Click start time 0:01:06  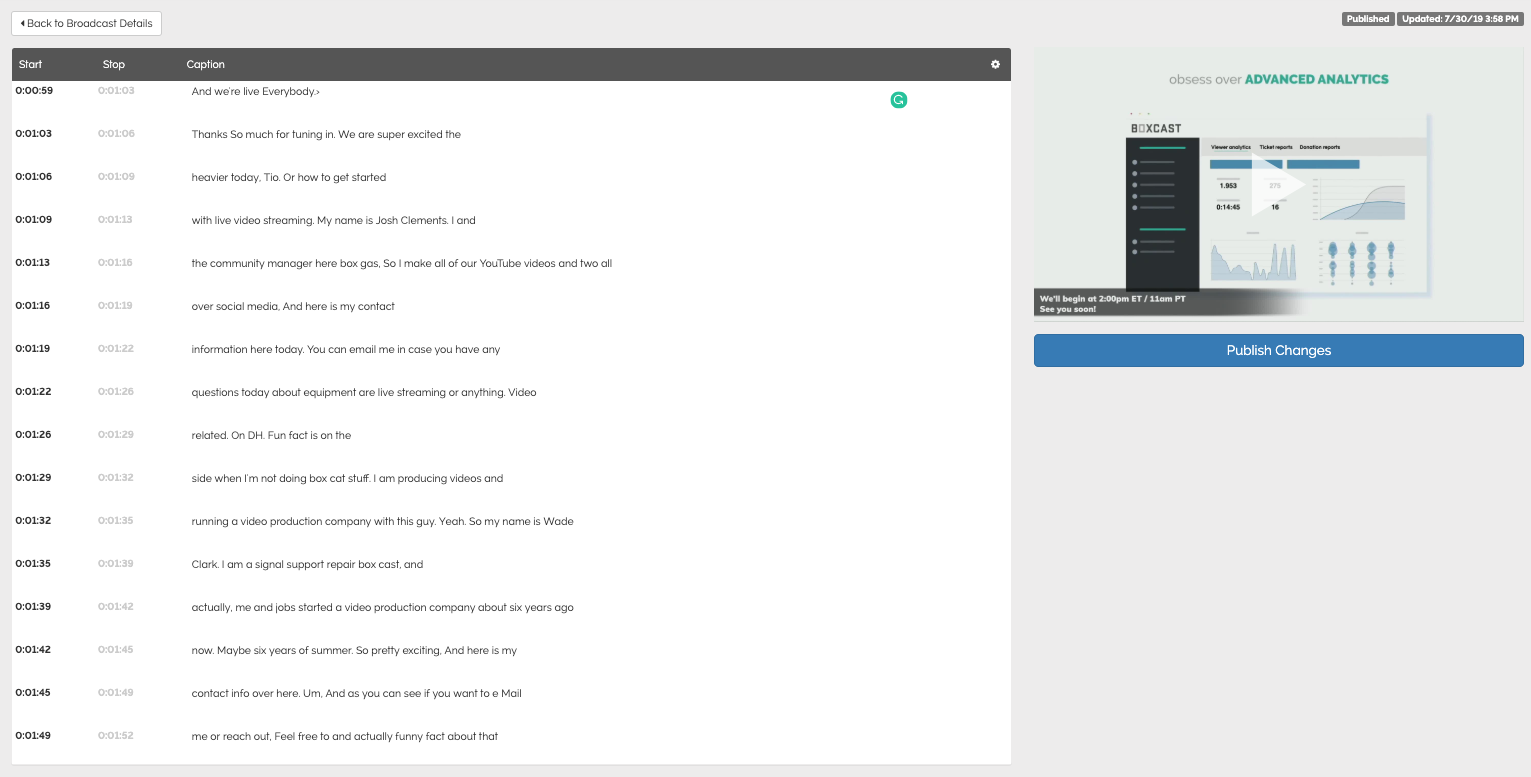(33, 177)
